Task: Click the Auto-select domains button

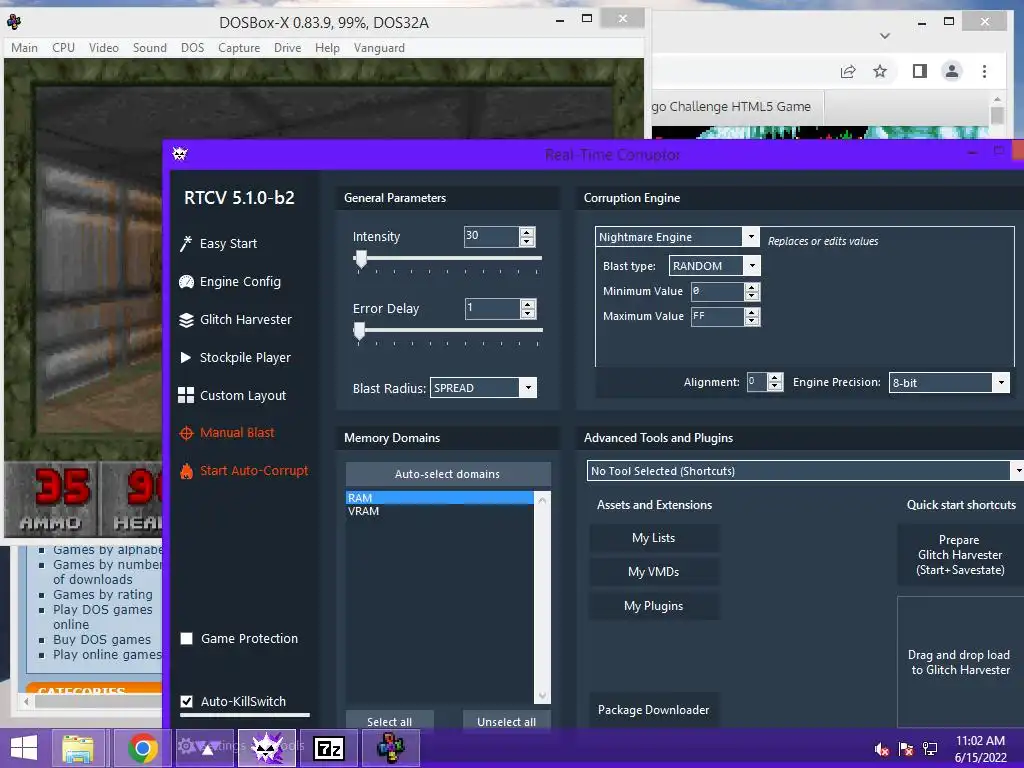Action: tap(448, 474)
